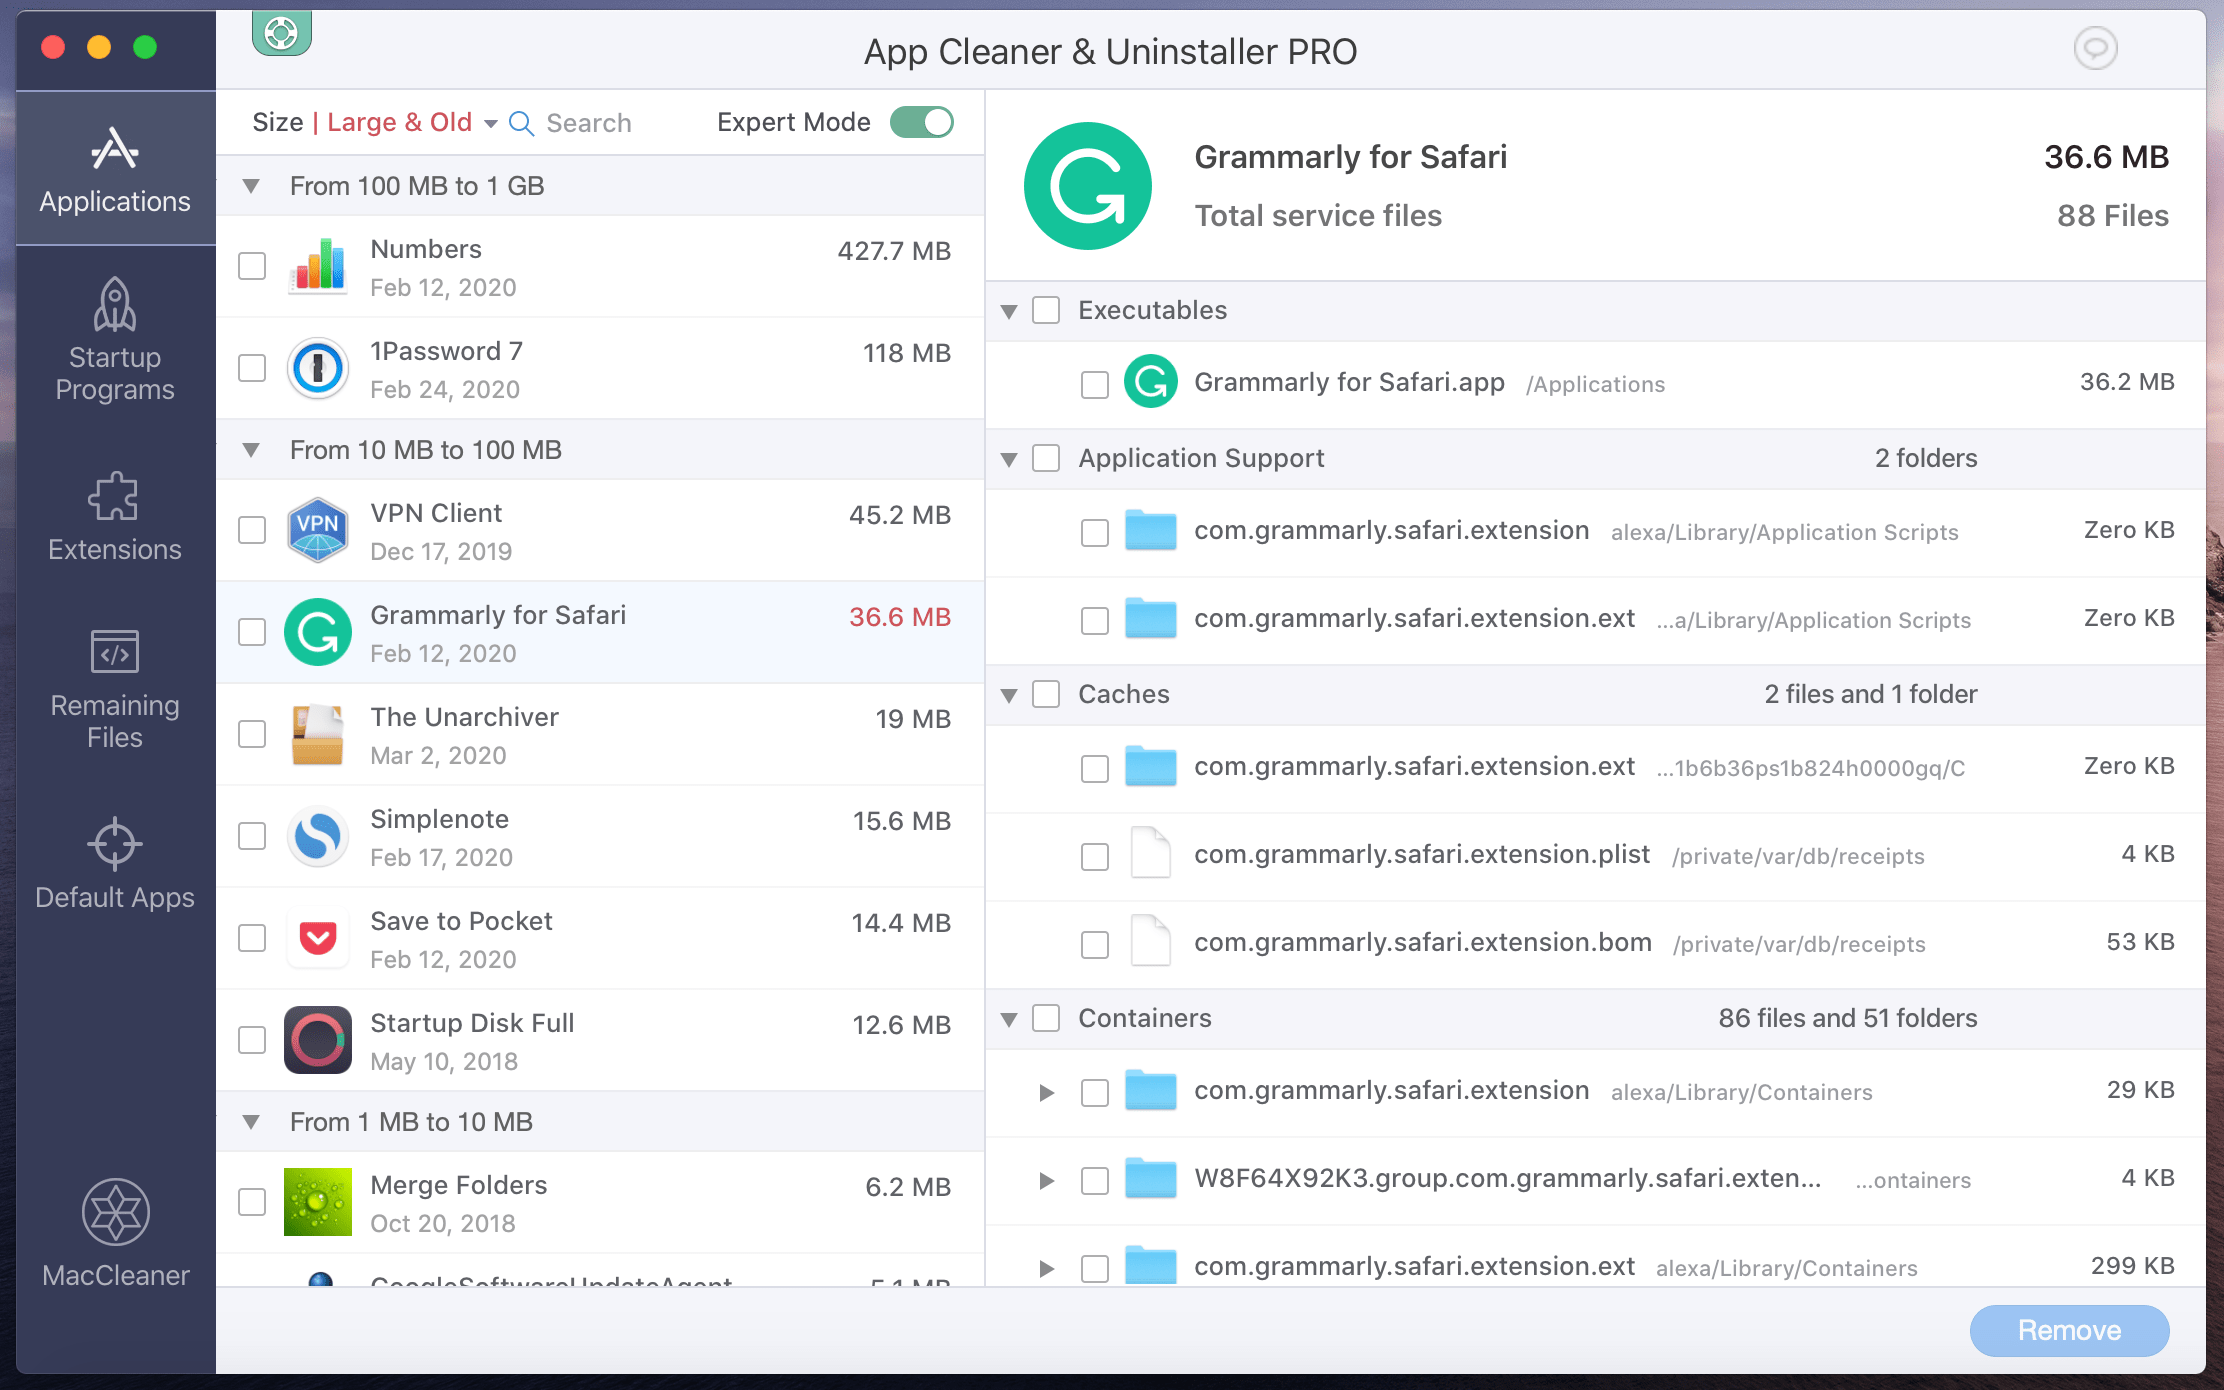The width and height of the screenshot is (2224, 1390).
Task: Click the Grammarly for Safari.app executable icon
Action: (x=1150, y=382)
